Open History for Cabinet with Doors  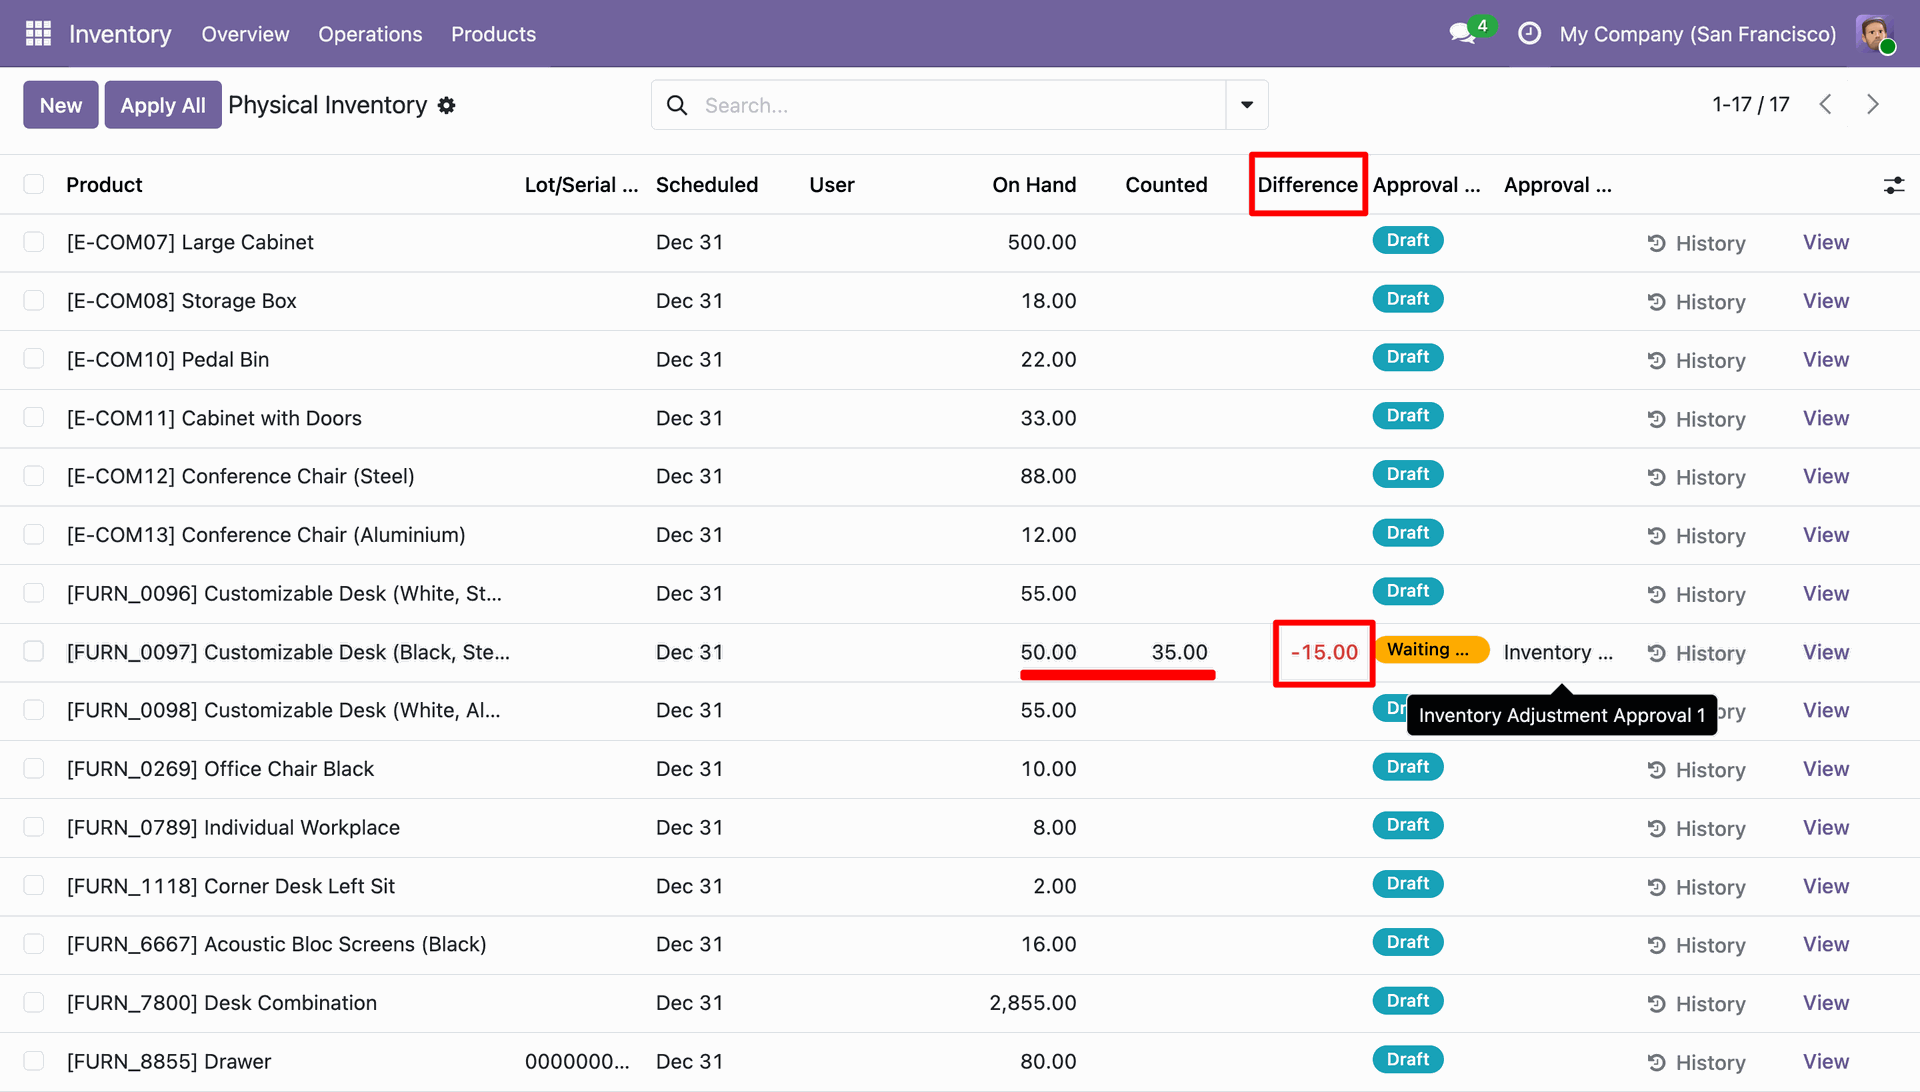click(x=1696, y=419)
